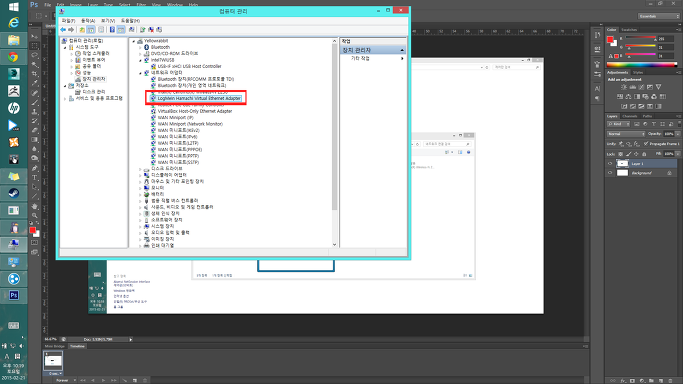The image size is (683, 384).
Task: Select the Move tool in Photoshop toolbox
Action: (34, 36)
